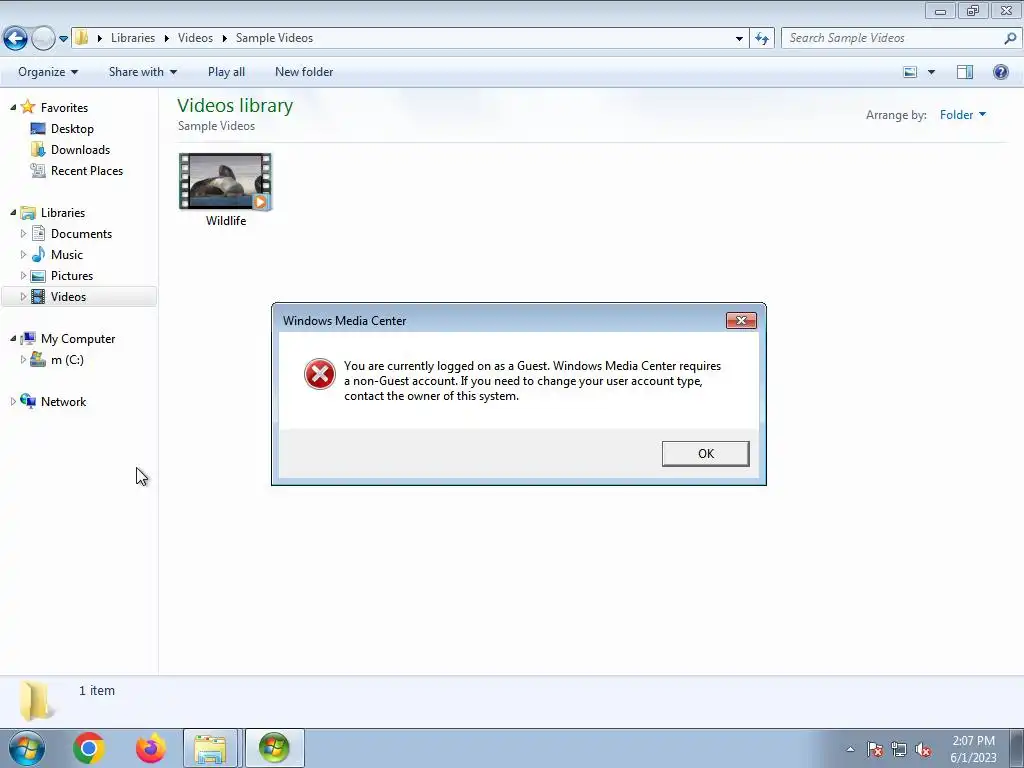Open Help with question mark icon
The image size is (1024, 768).
pos(1000,72)
